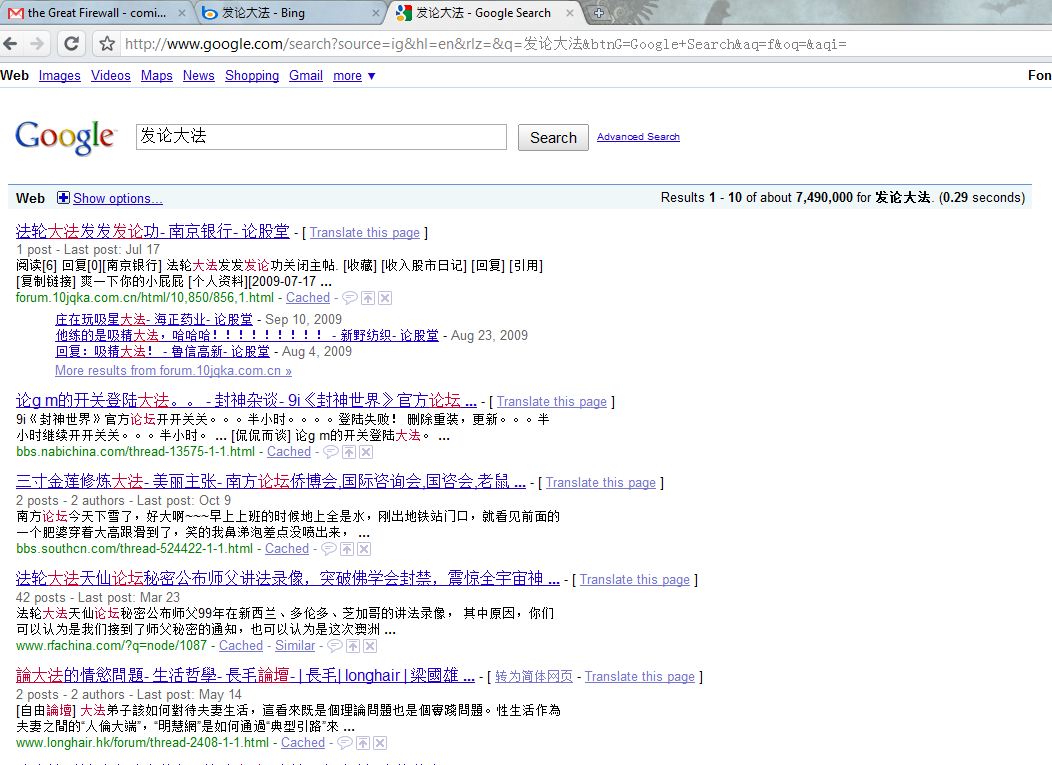Image resolution: width=1052 pixels, height=765 pixels.
Task: Open sub-result 新野纺织-论股堂
Action: click(247, 336)
